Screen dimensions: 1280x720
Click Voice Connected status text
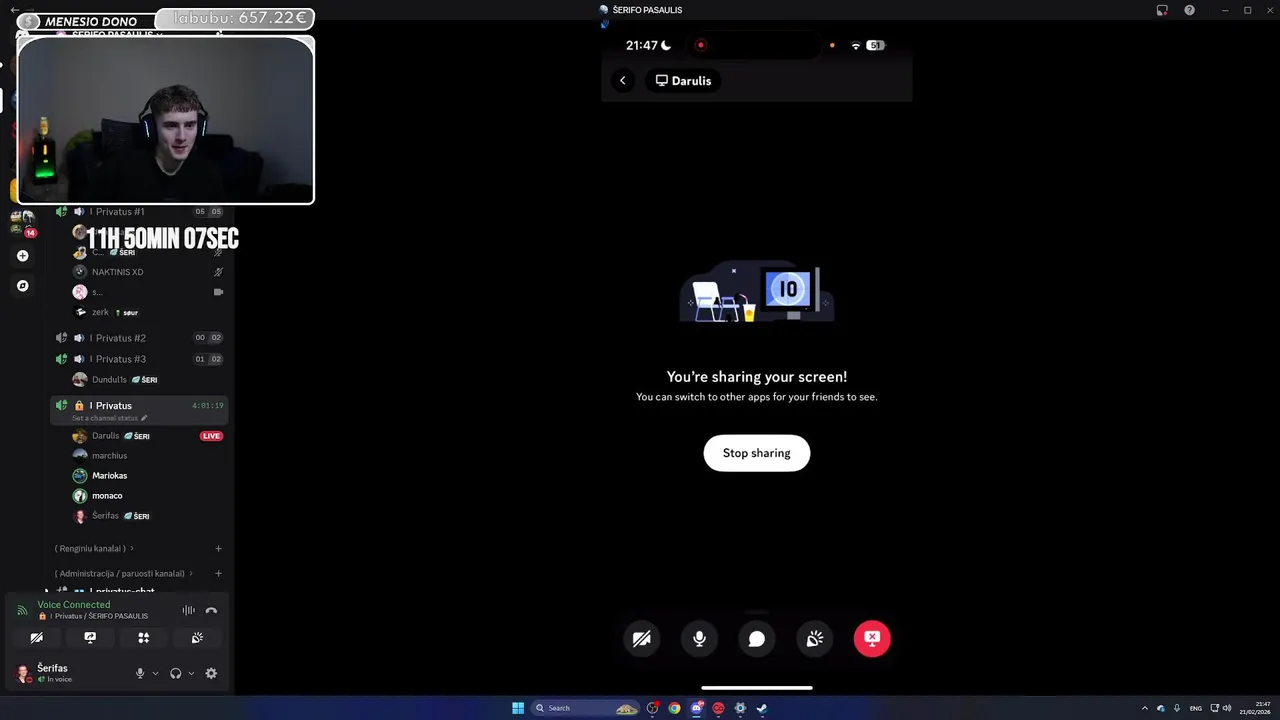click(x=73, y=604)
